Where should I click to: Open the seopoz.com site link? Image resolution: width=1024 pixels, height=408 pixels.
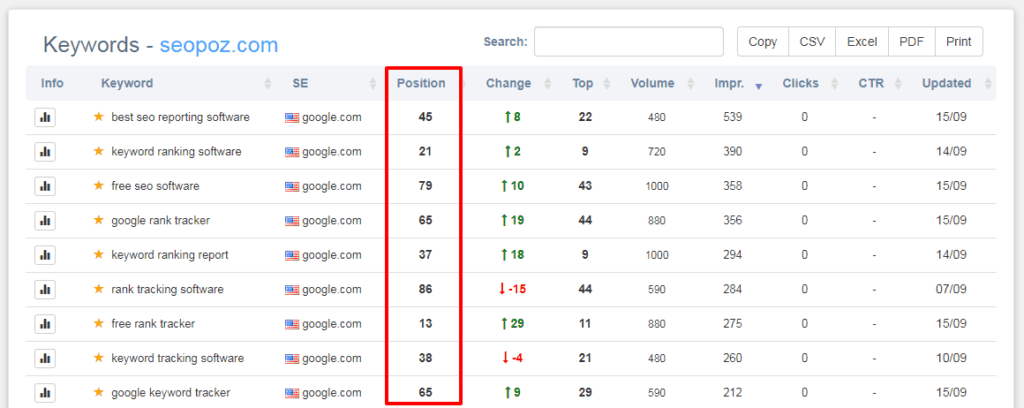(219, 45)
